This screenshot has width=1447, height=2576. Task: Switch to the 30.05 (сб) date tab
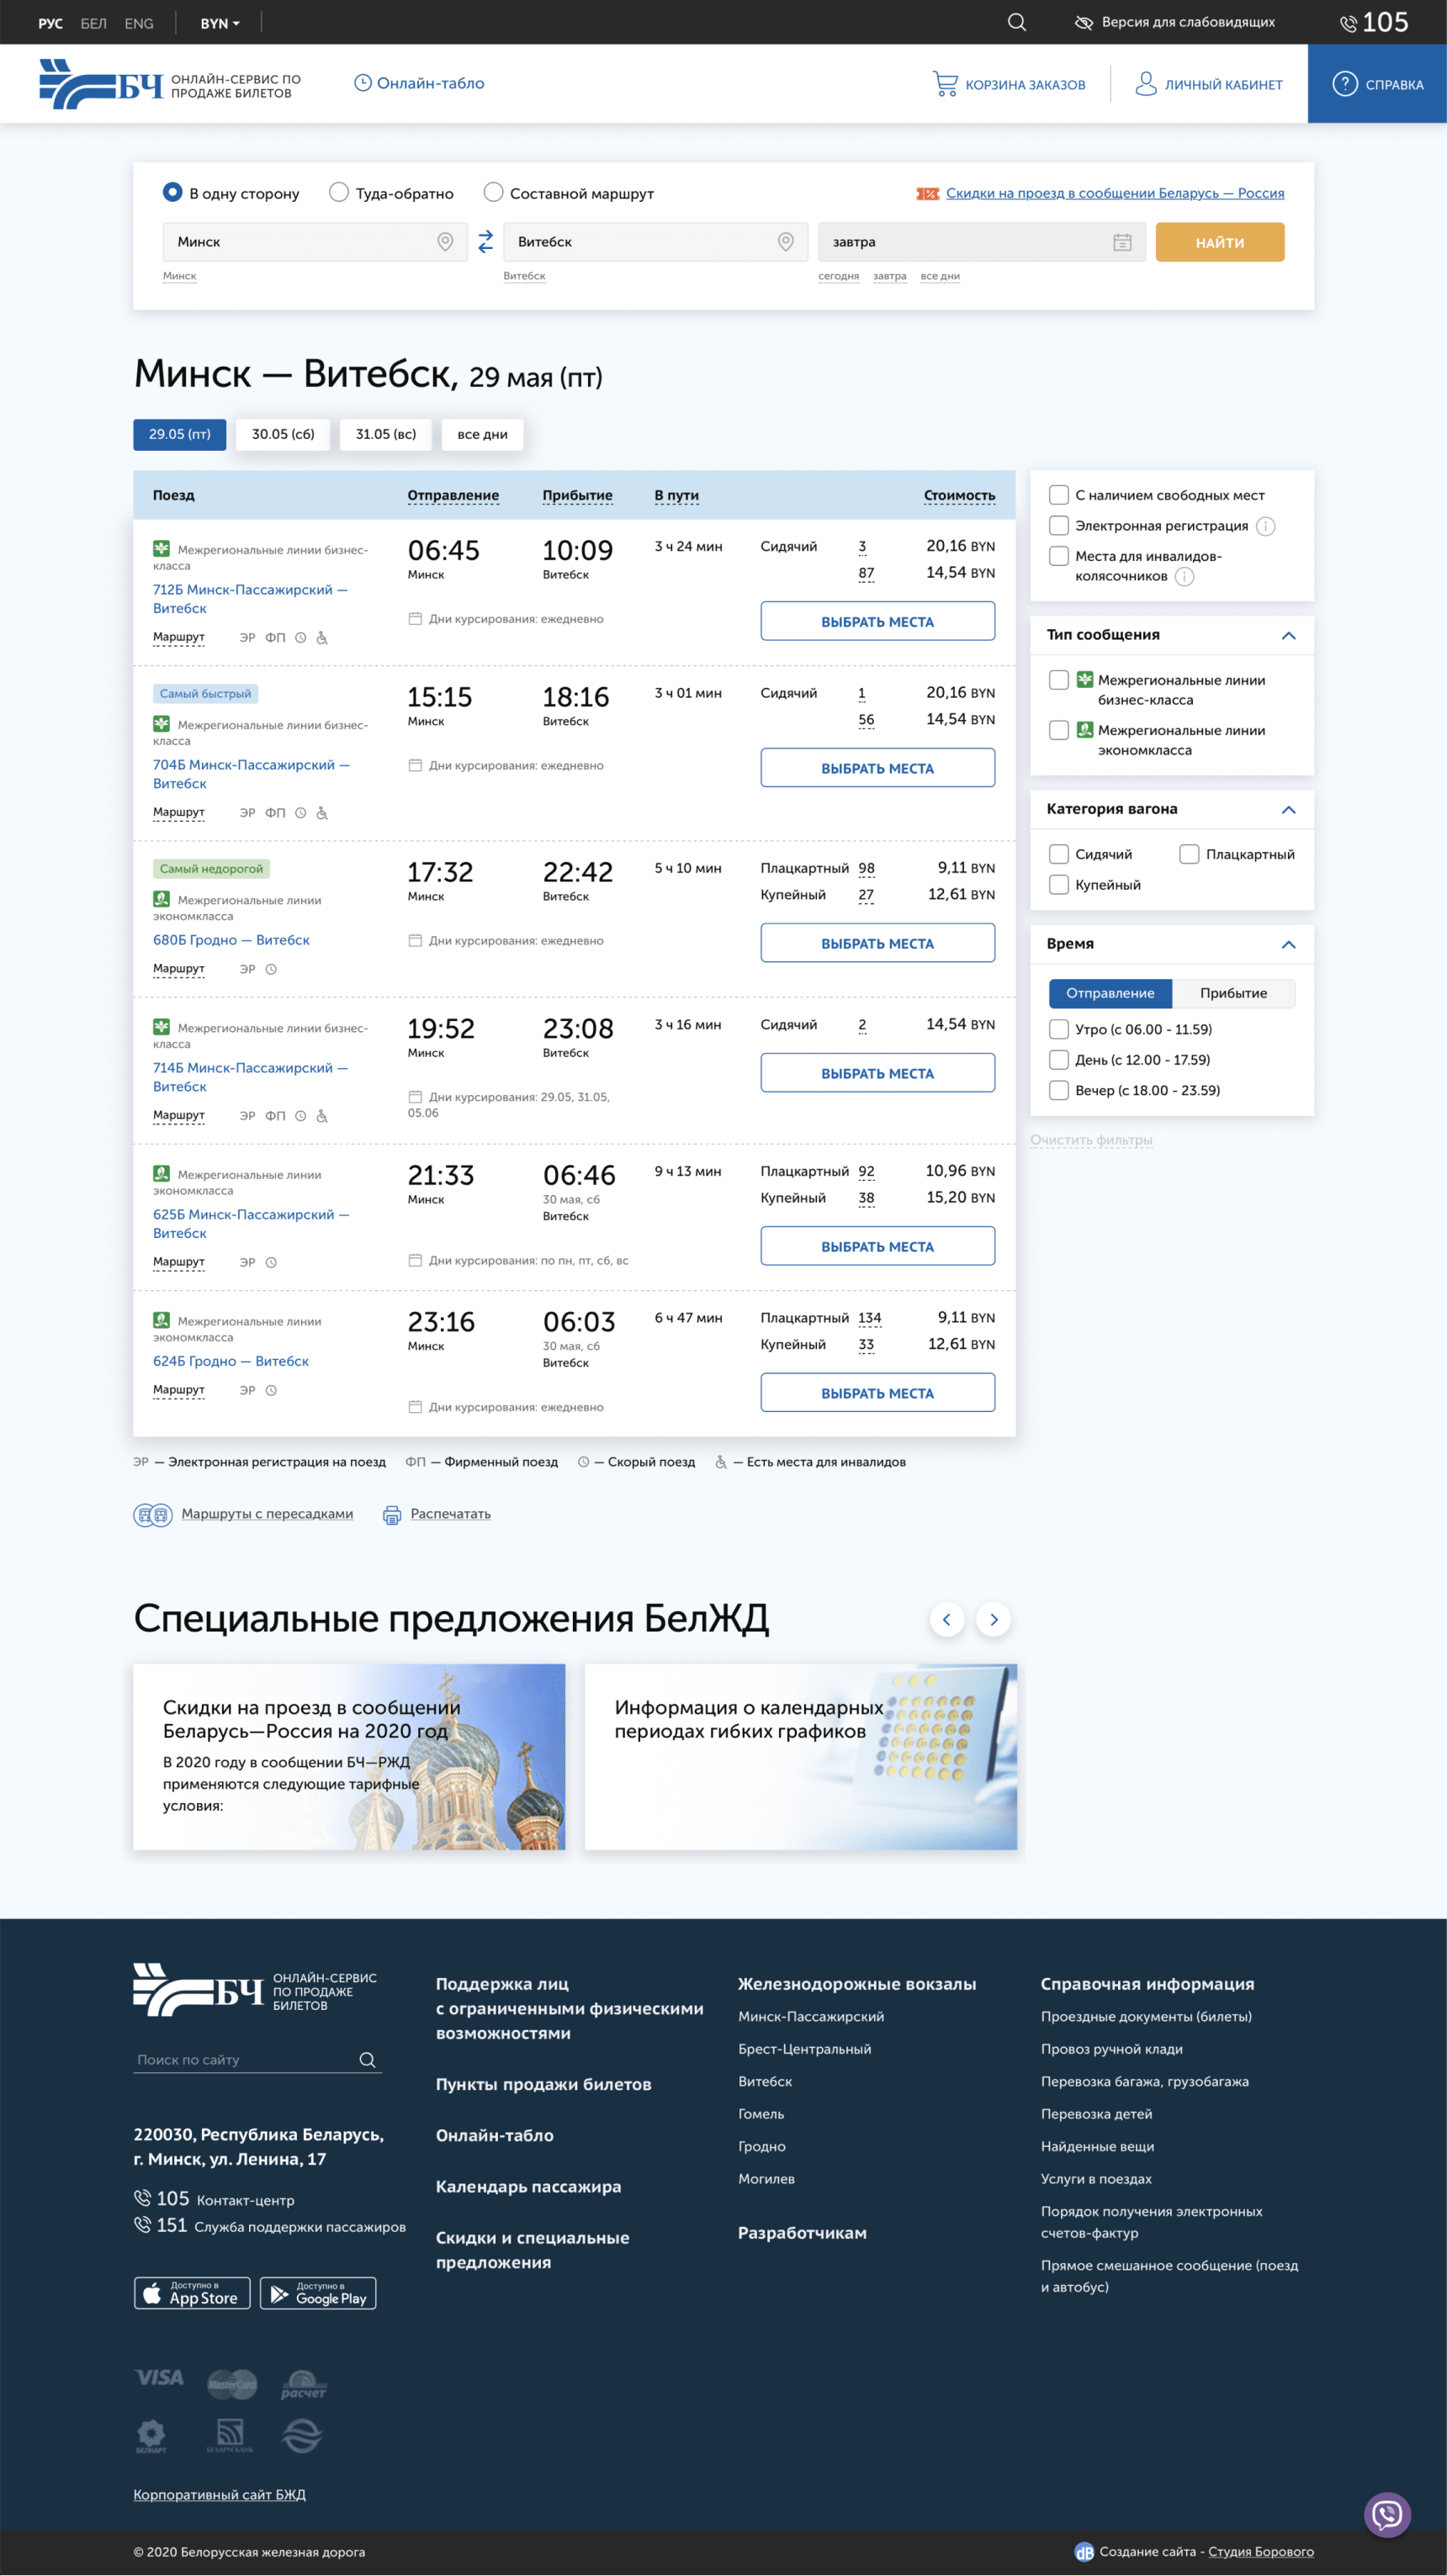[283, 434]
